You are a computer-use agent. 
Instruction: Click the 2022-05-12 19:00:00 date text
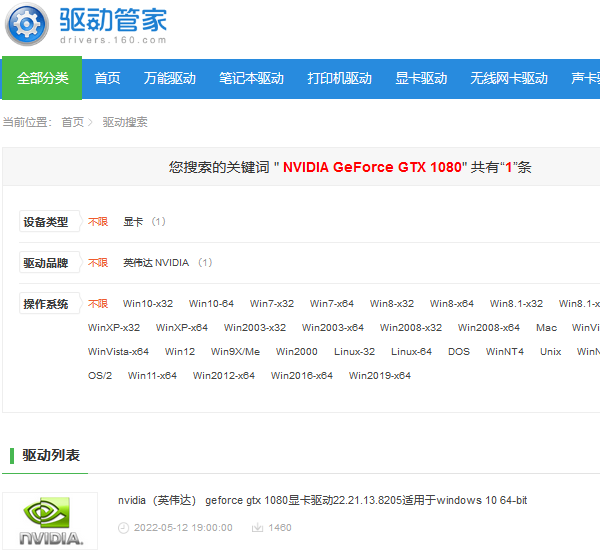183,528
